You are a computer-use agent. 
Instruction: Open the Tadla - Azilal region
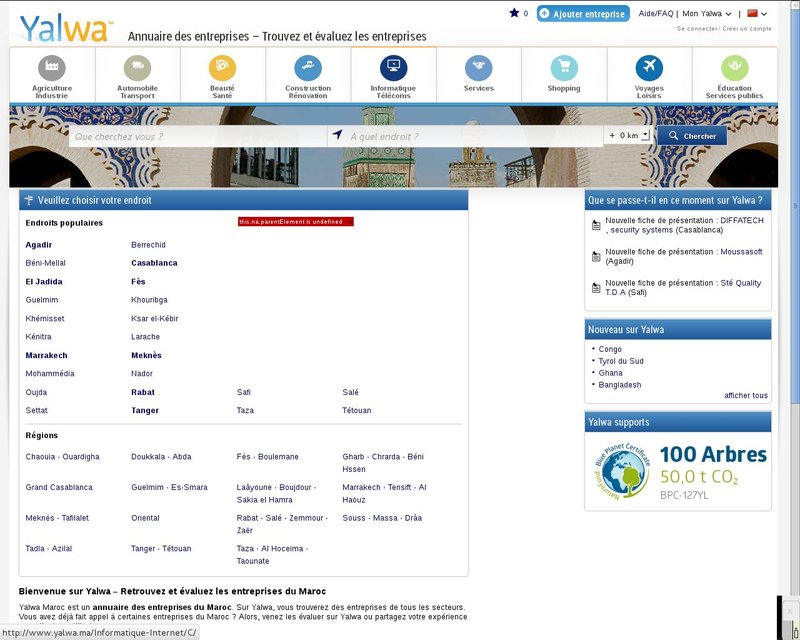point(49,549)
